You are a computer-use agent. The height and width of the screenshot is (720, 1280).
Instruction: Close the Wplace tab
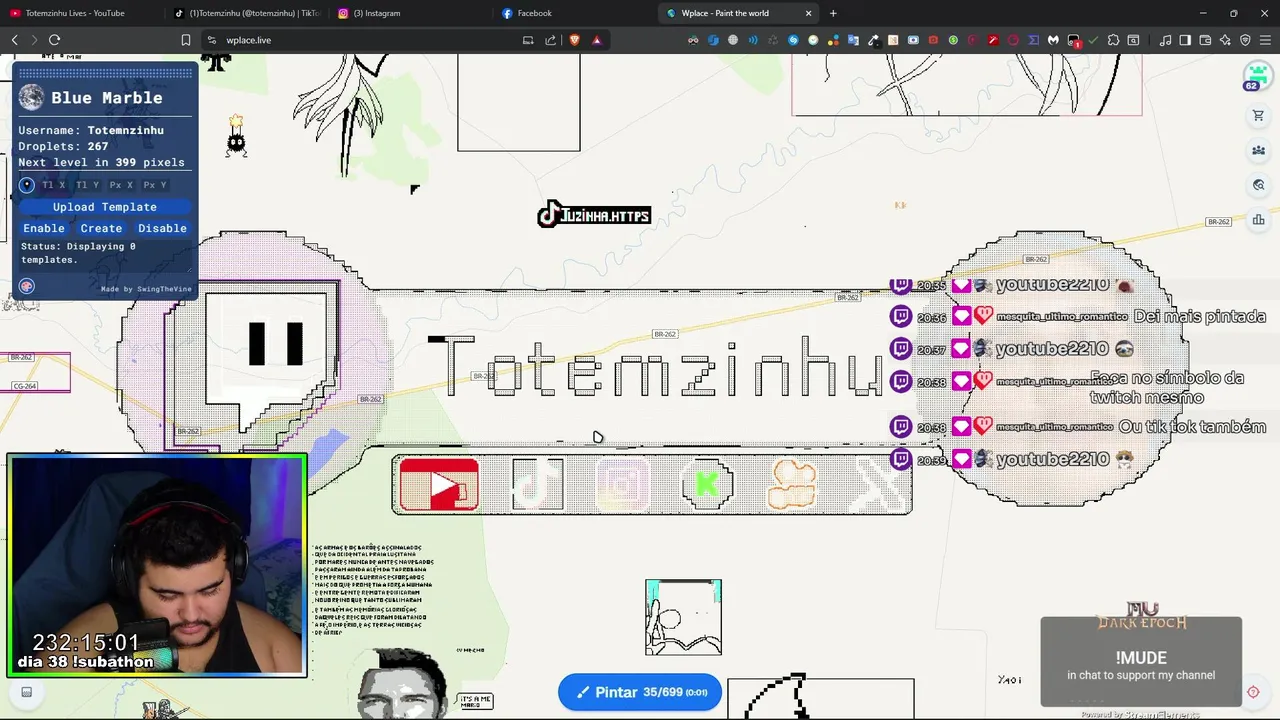(x=808, y=13)
